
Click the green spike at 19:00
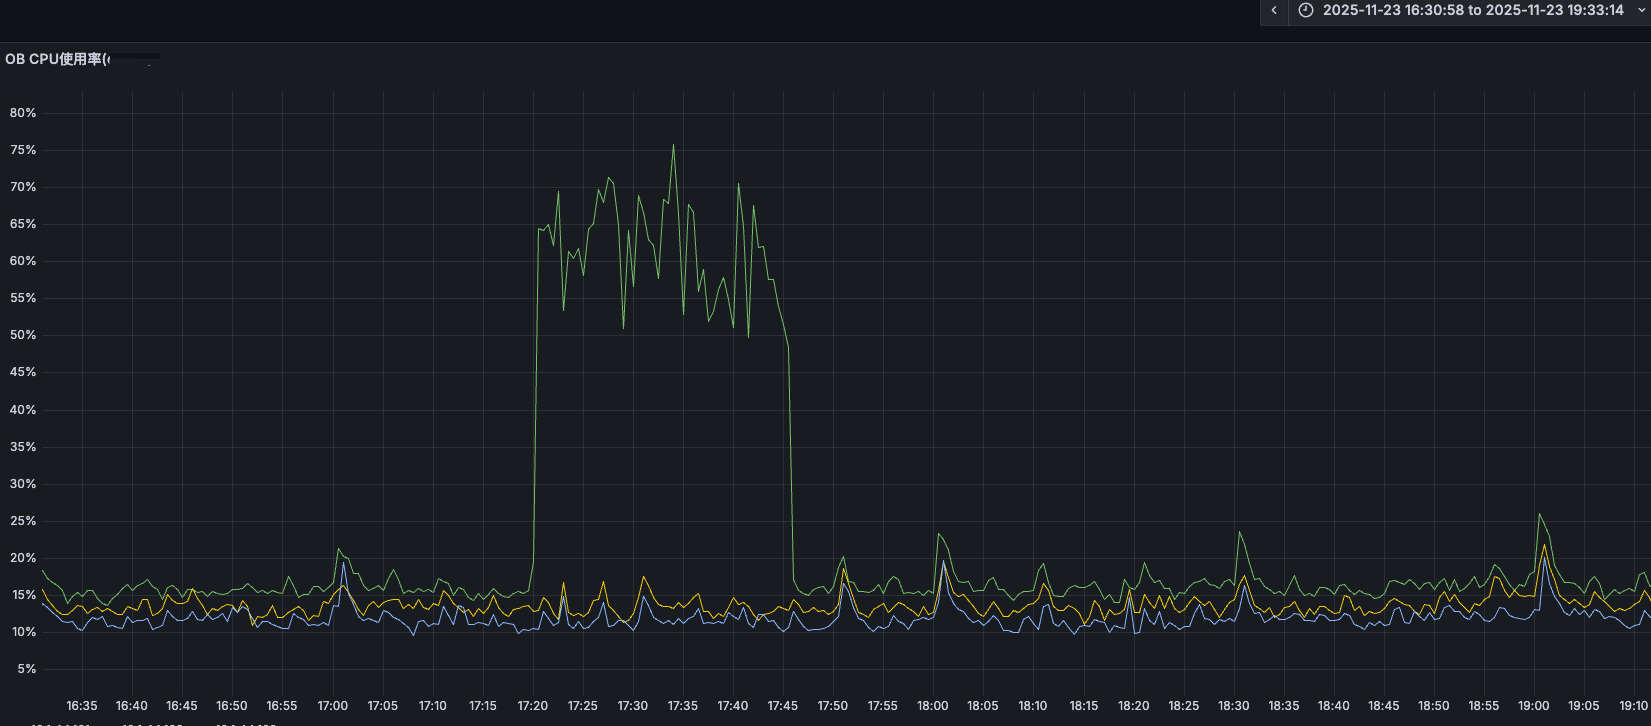1539,515
